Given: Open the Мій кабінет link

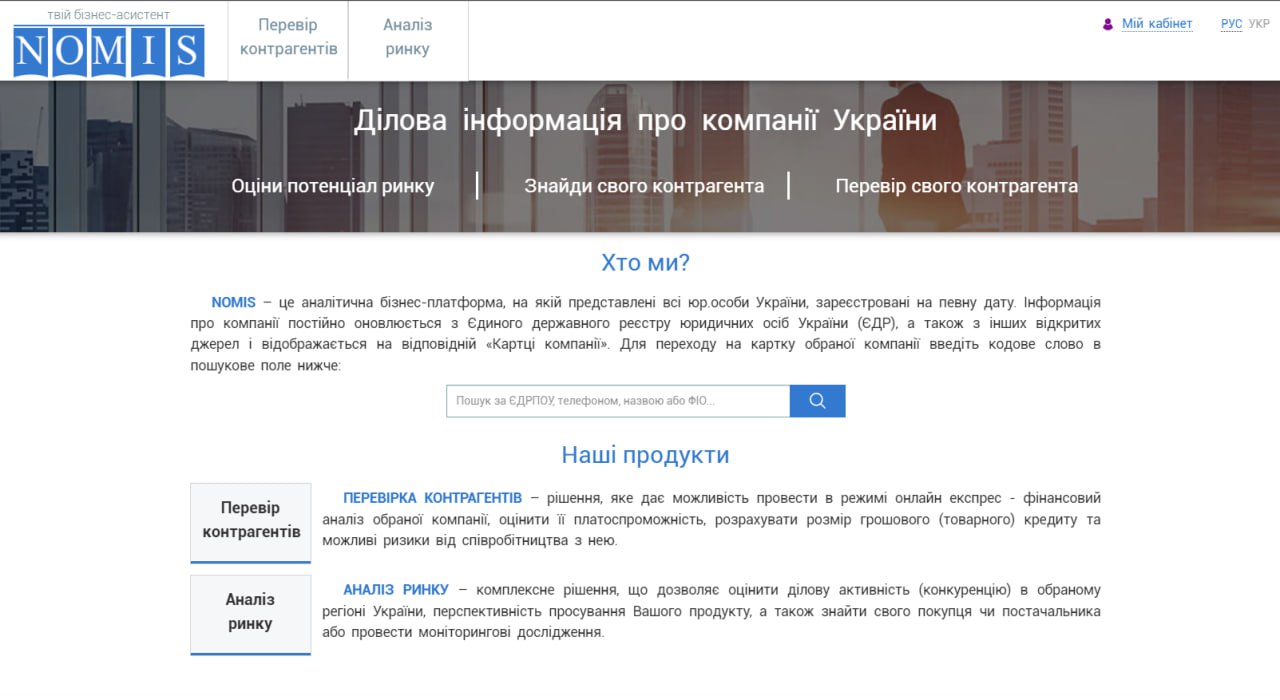Looking at the screenshot, I should pyautogui.click(x=1156, y=24).
